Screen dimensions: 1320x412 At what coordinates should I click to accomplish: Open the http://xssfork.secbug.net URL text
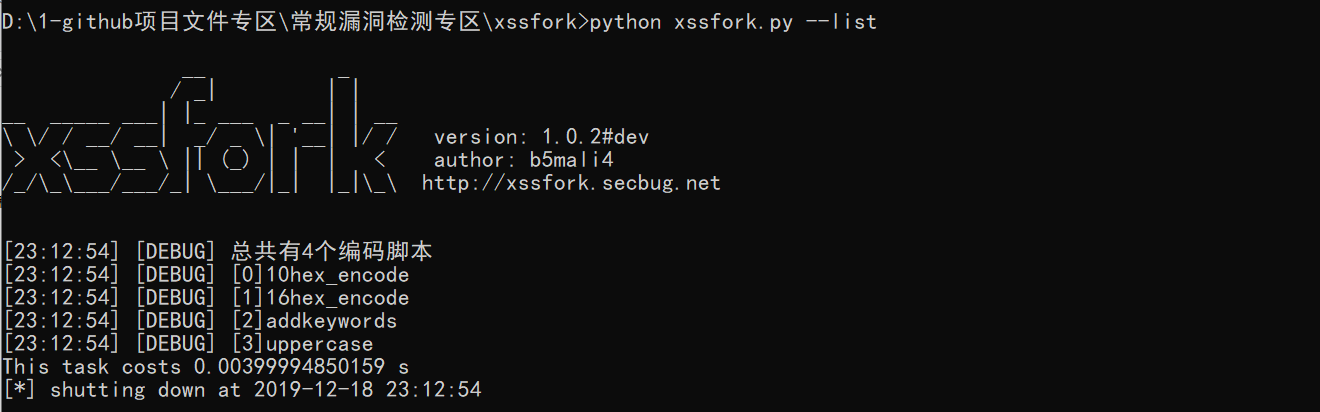571,183
